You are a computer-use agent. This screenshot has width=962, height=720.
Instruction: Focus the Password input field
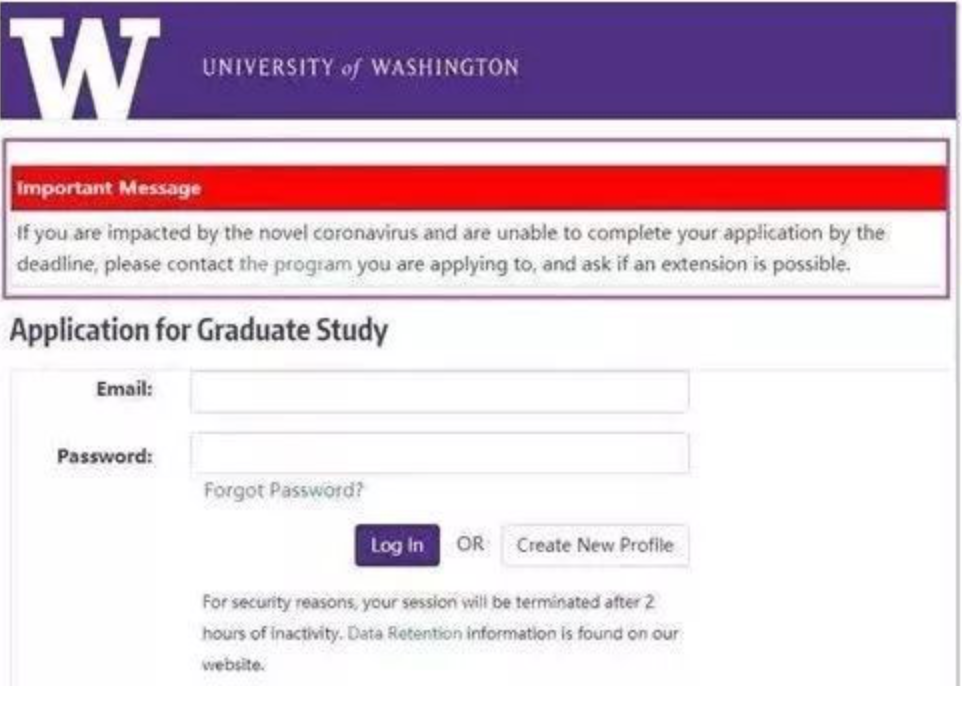coord(439,453)
